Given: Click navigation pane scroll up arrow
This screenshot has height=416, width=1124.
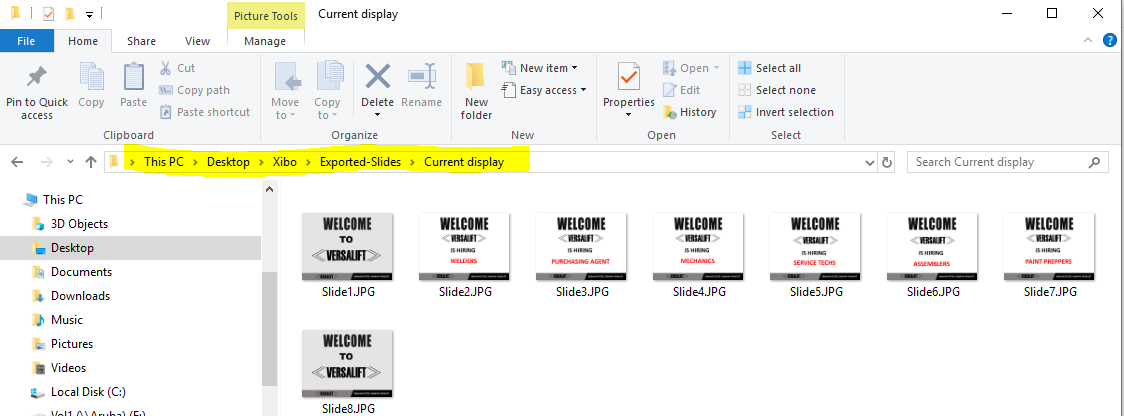Looking at the screenshot, I should pyautogui.click(x=270, y=190).
